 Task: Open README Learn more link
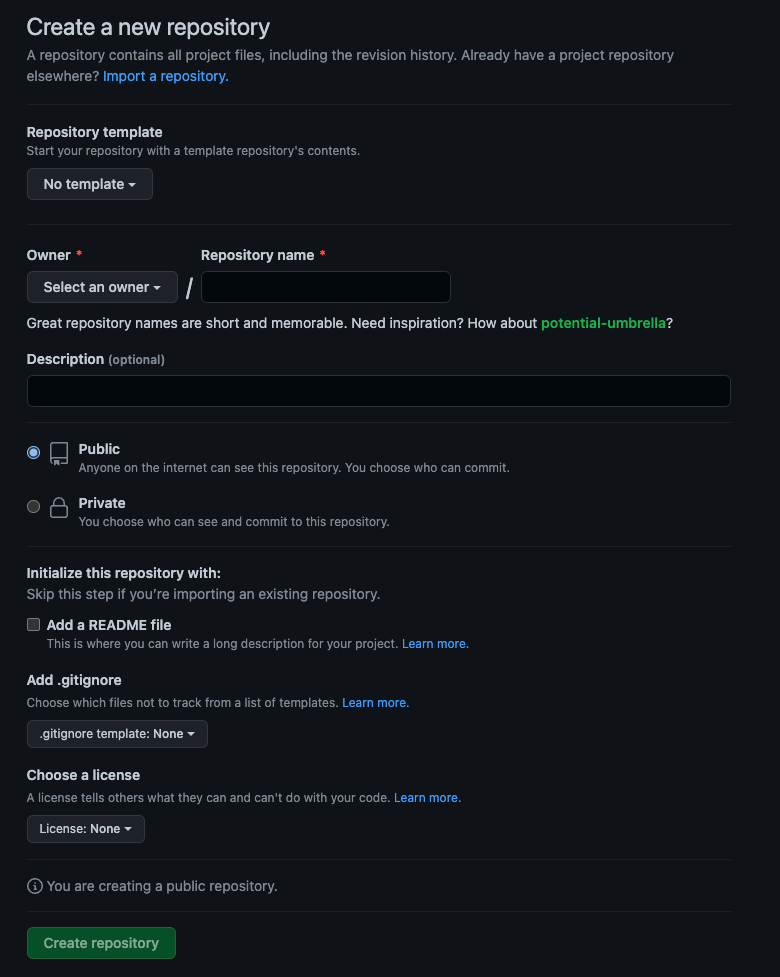(x=435, y=644)
